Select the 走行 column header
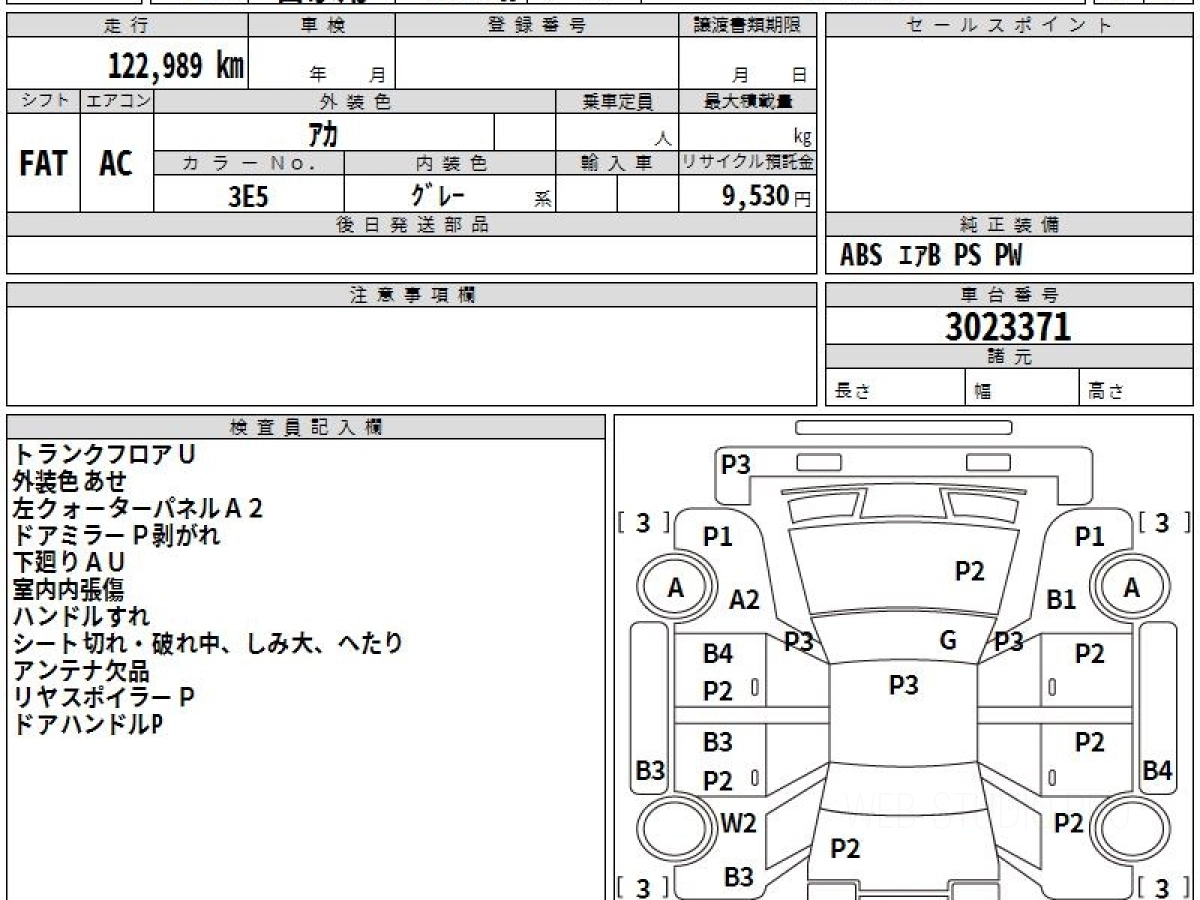The width and height of the screenshot is (1200, 900). [127, 26]
